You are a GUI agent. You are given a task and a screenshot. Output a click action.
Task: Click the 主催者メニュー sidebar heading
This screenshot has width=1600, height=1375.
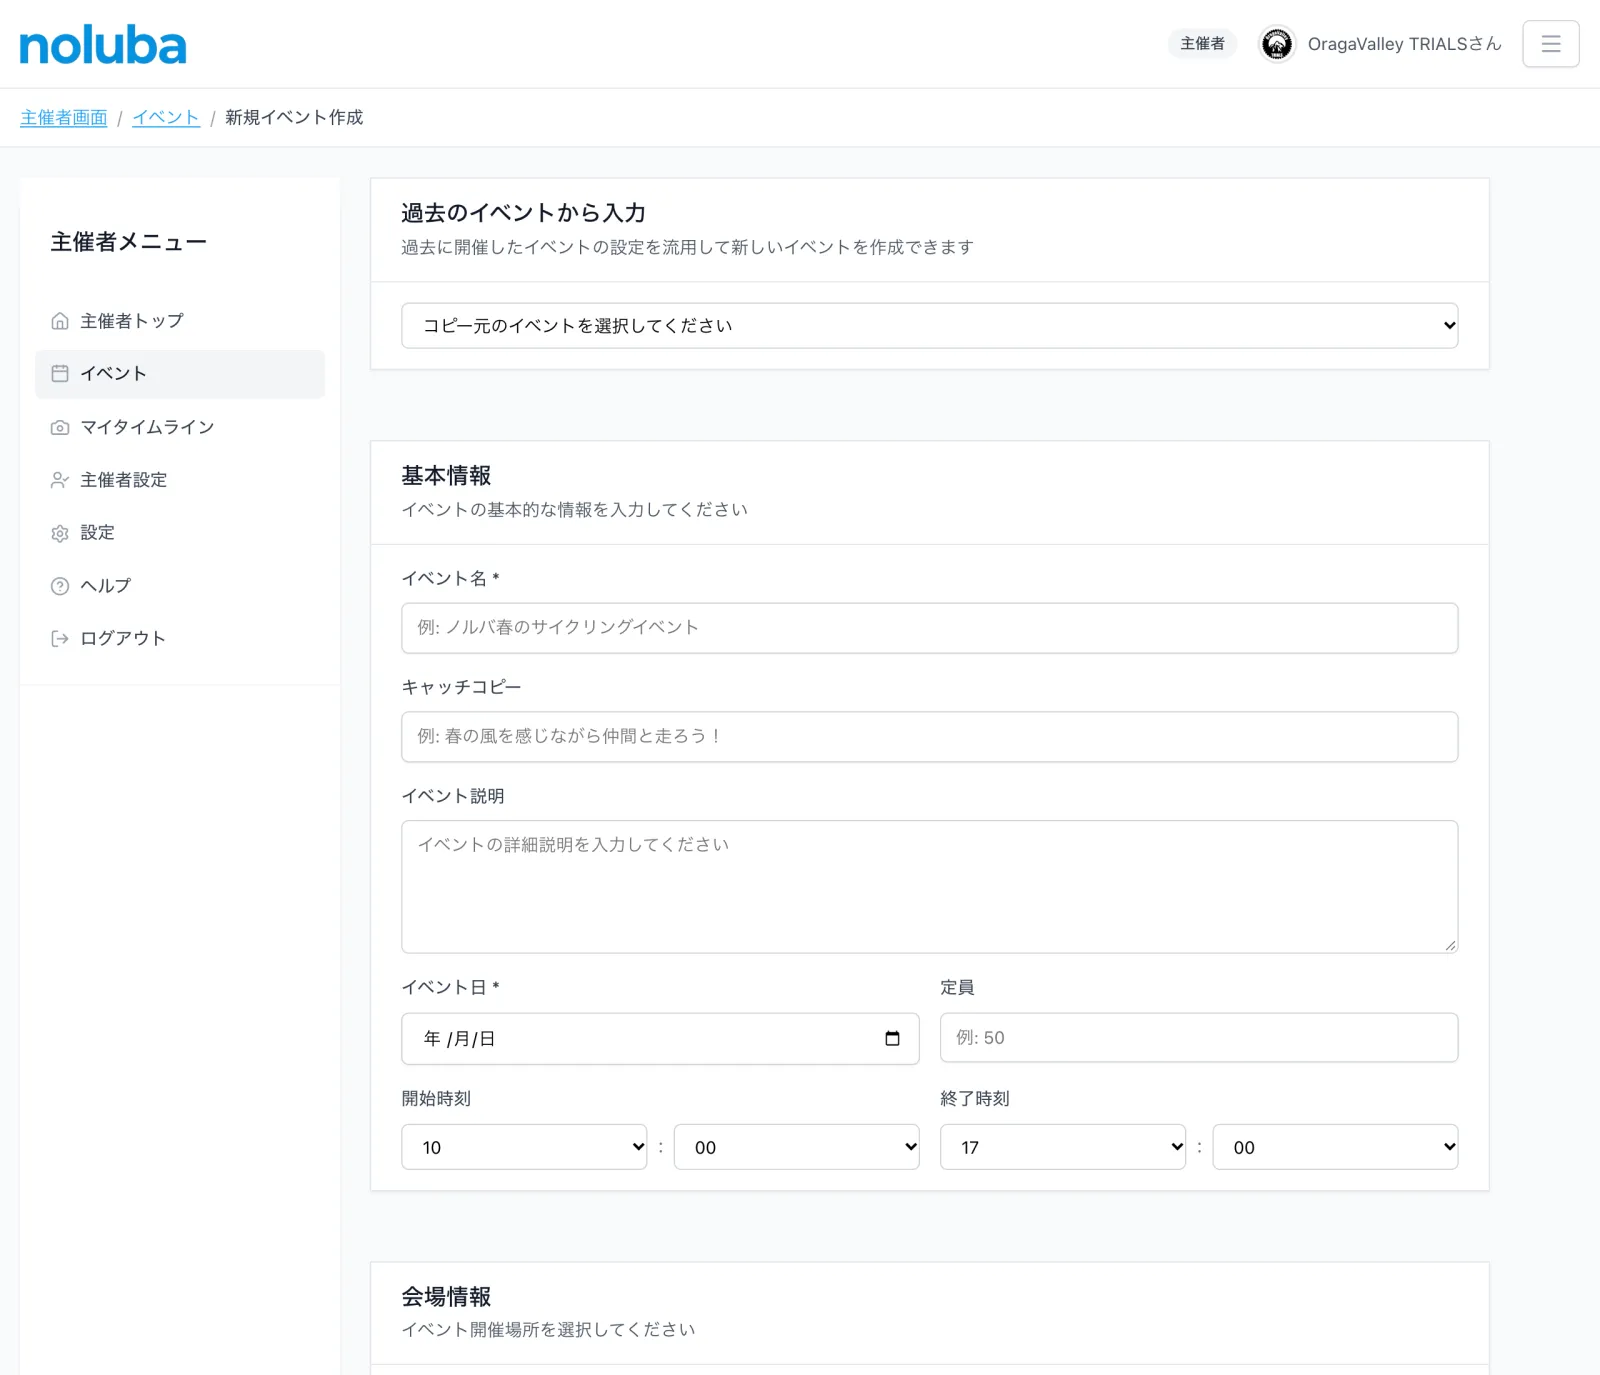click(129, 242)
